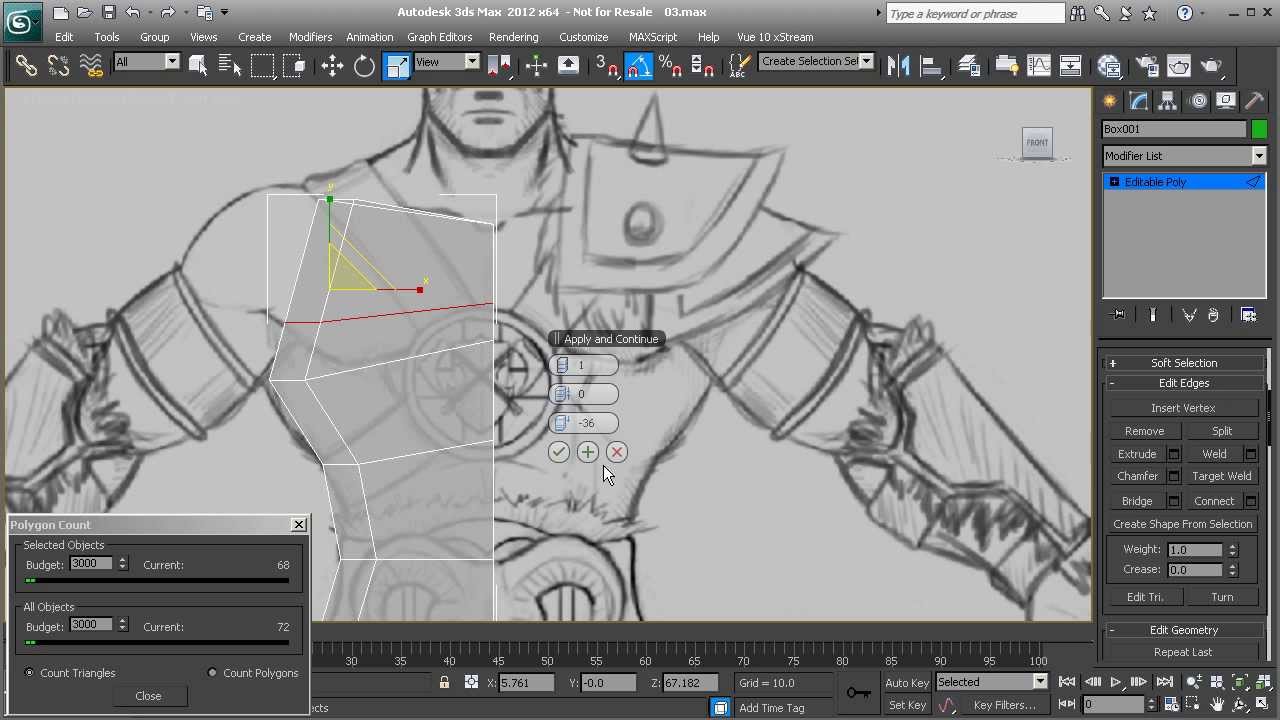Screen dimensions: 1280x720
Task: Collapse the Edit Edges rollout
Action: click(x=1183, y=383)
